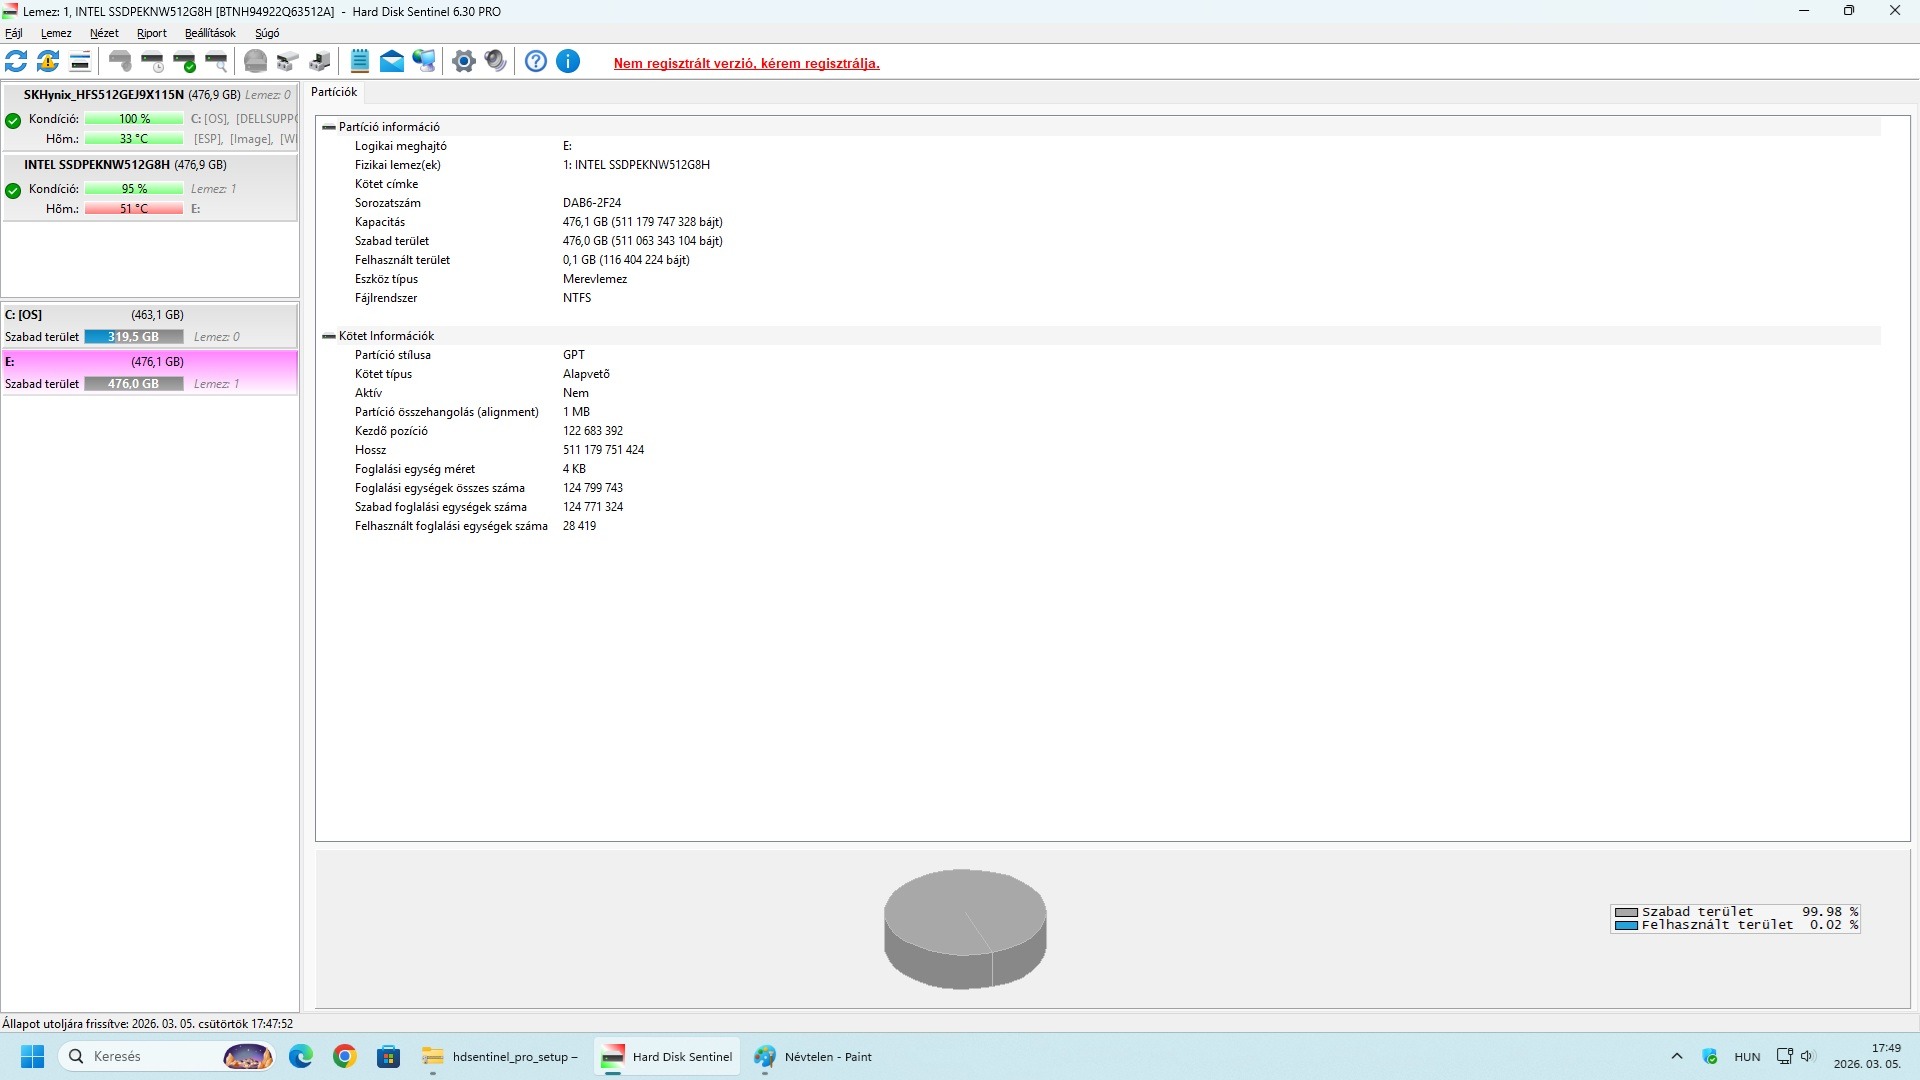Viewport: 1920px width, 1080px height.
Task: Click the blue info circle icon
Action: point(568,62)
